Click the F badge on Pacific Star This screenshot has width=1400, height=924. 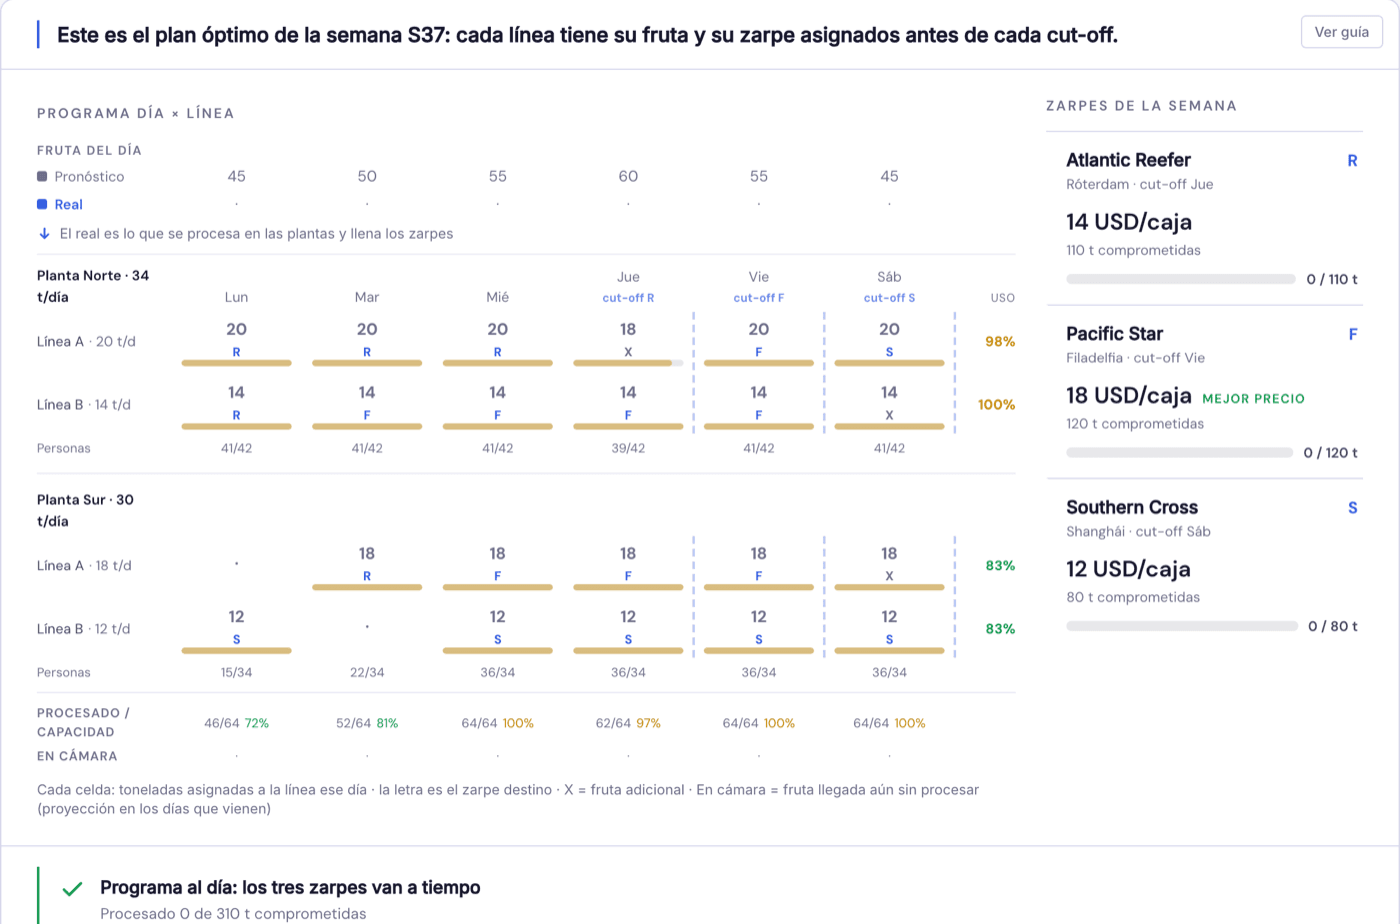pyautogui.click(x=1353, y=334)
